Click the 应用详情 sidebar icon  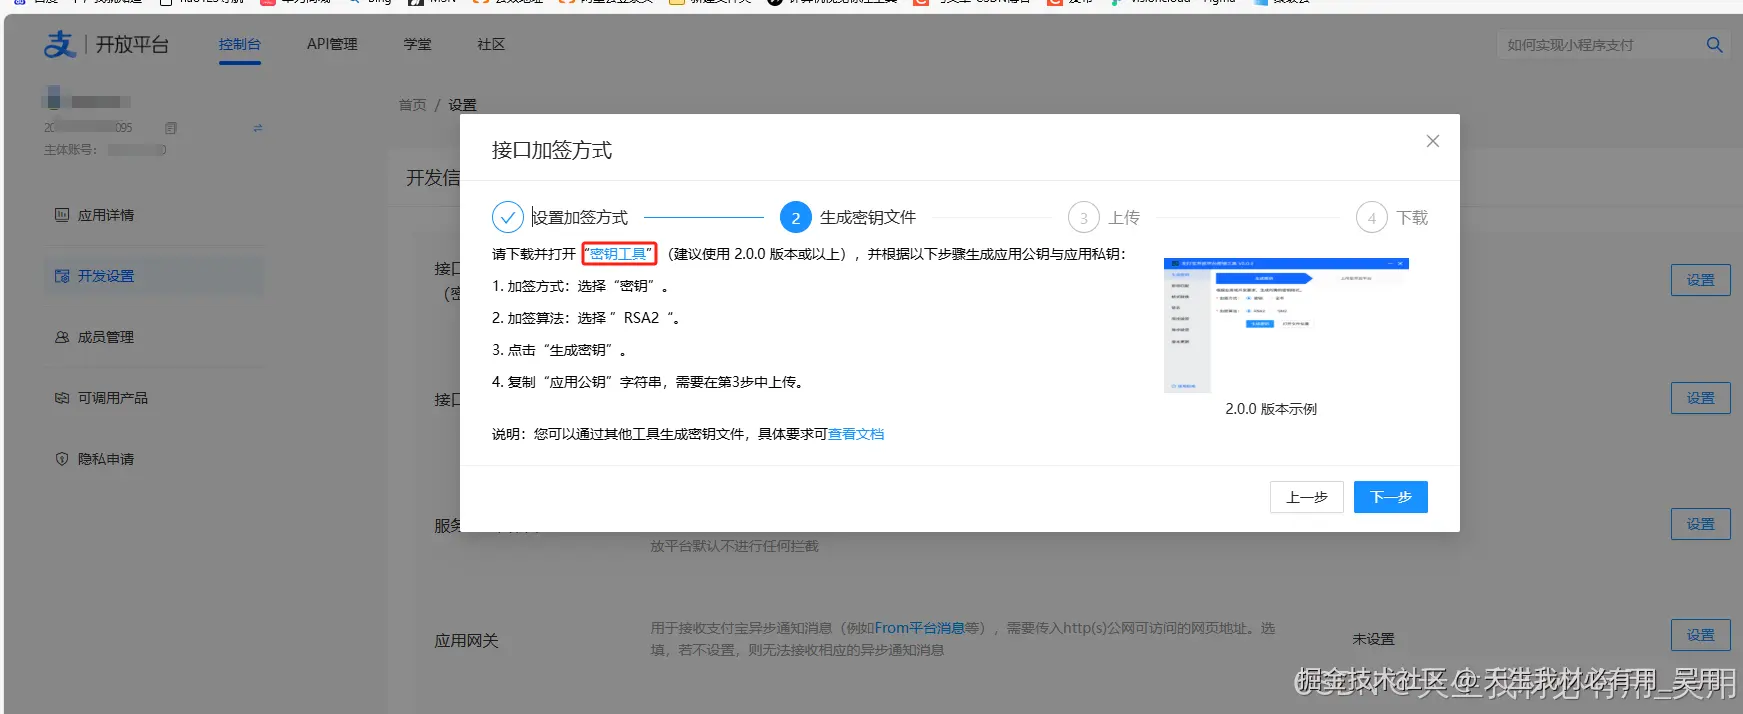pos(62,215)
